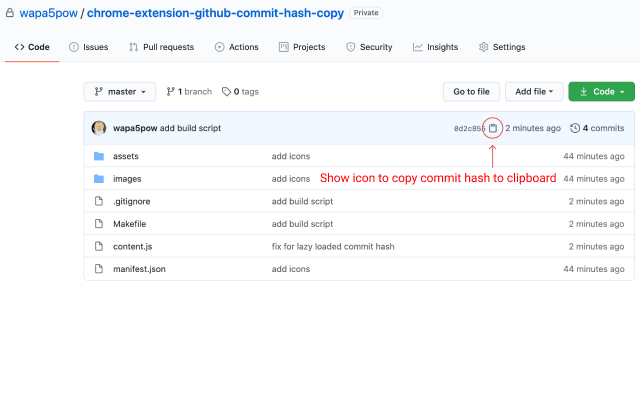Open the assets folder icon
The height and width of the screenshot is (400, 640).
[99, 156]
